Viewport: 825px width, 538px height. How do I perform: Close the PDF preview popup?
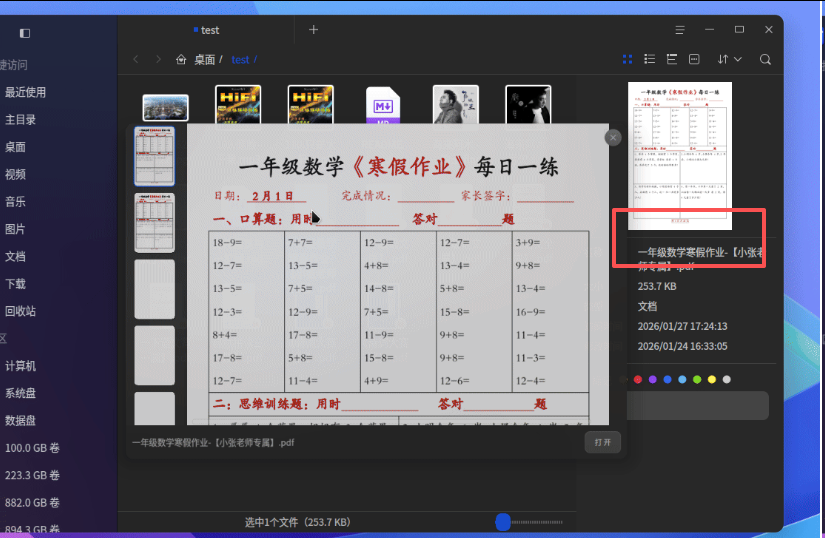coord(613,138)
